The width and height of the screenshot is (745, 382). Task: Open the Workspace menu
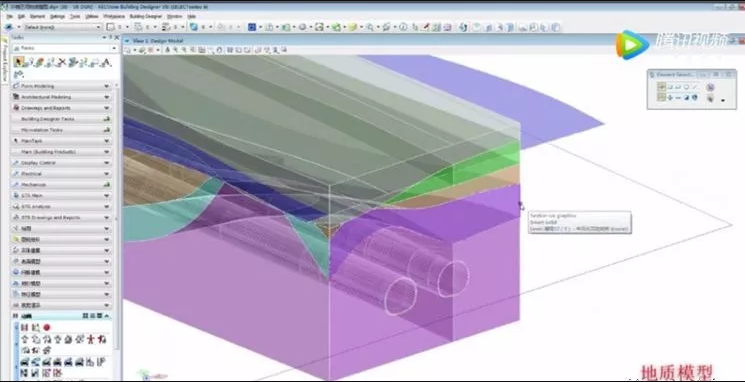(x=115, y=16)
